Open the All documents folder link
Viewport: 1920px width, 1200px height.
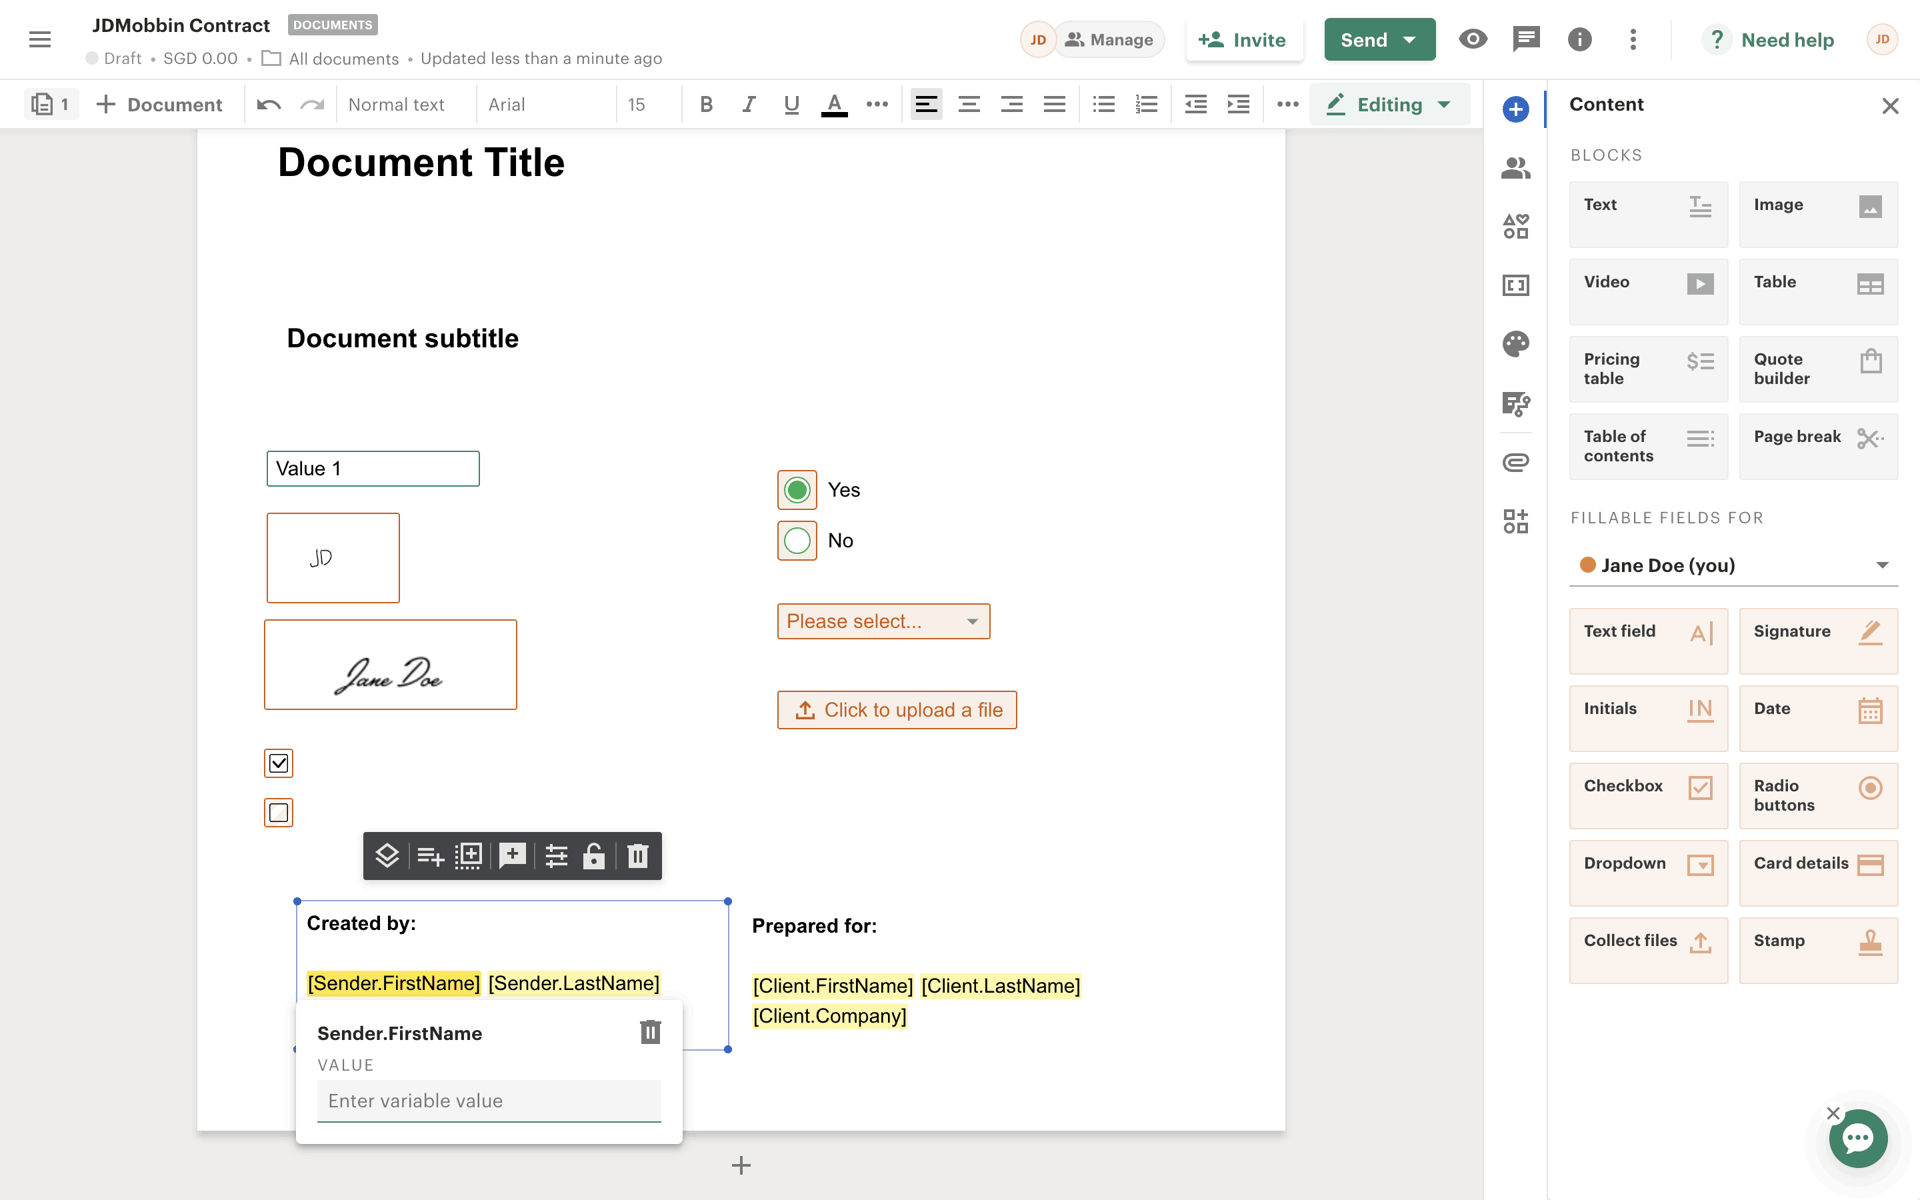pyautogui.click(x=330, y=58)
